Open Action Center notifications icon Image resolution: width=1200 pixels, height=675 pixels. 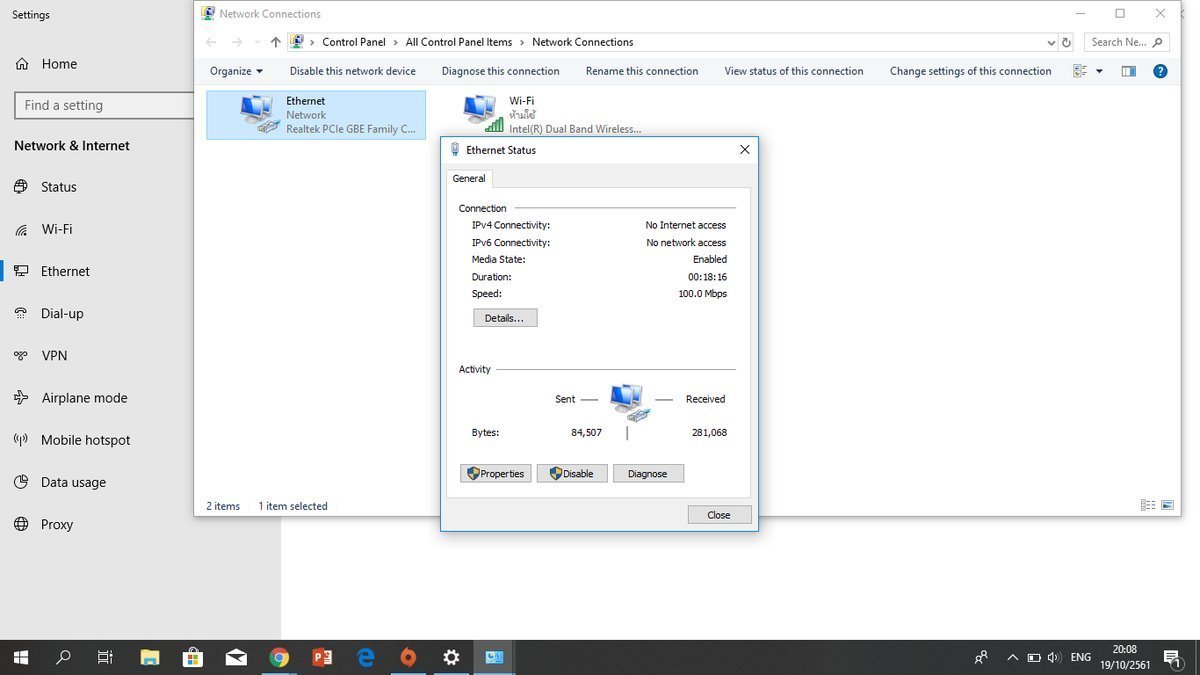1171,657
